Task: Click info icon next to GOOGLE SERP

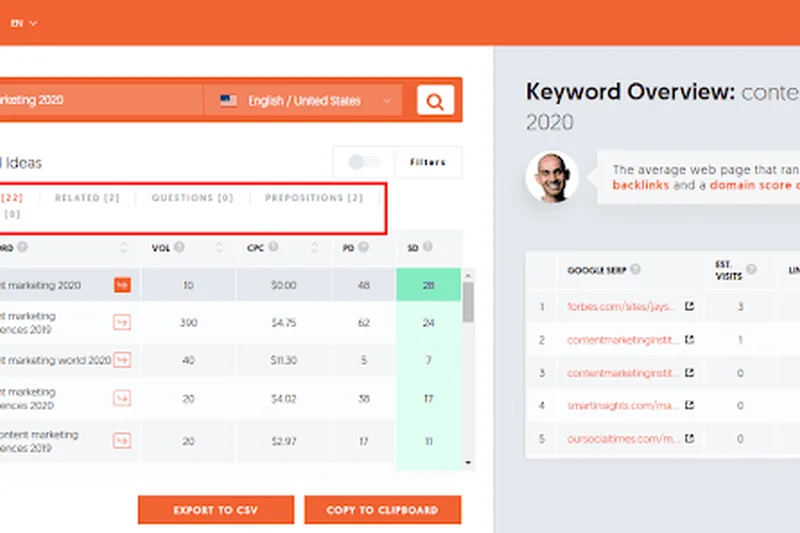Action: 634,269
